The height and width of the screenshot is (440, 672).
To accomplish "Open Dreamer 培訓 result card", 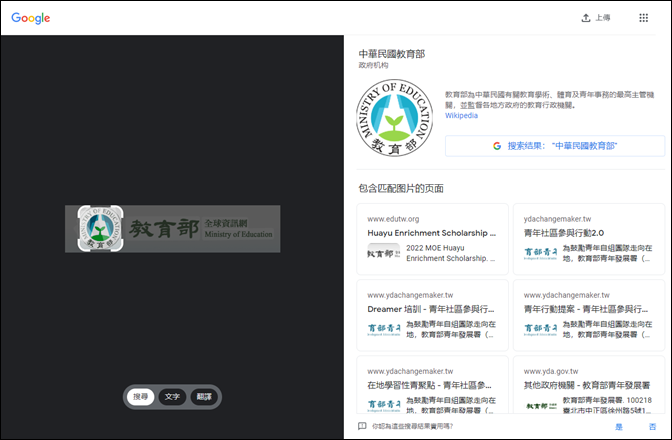I will click(x=432, y=315).
